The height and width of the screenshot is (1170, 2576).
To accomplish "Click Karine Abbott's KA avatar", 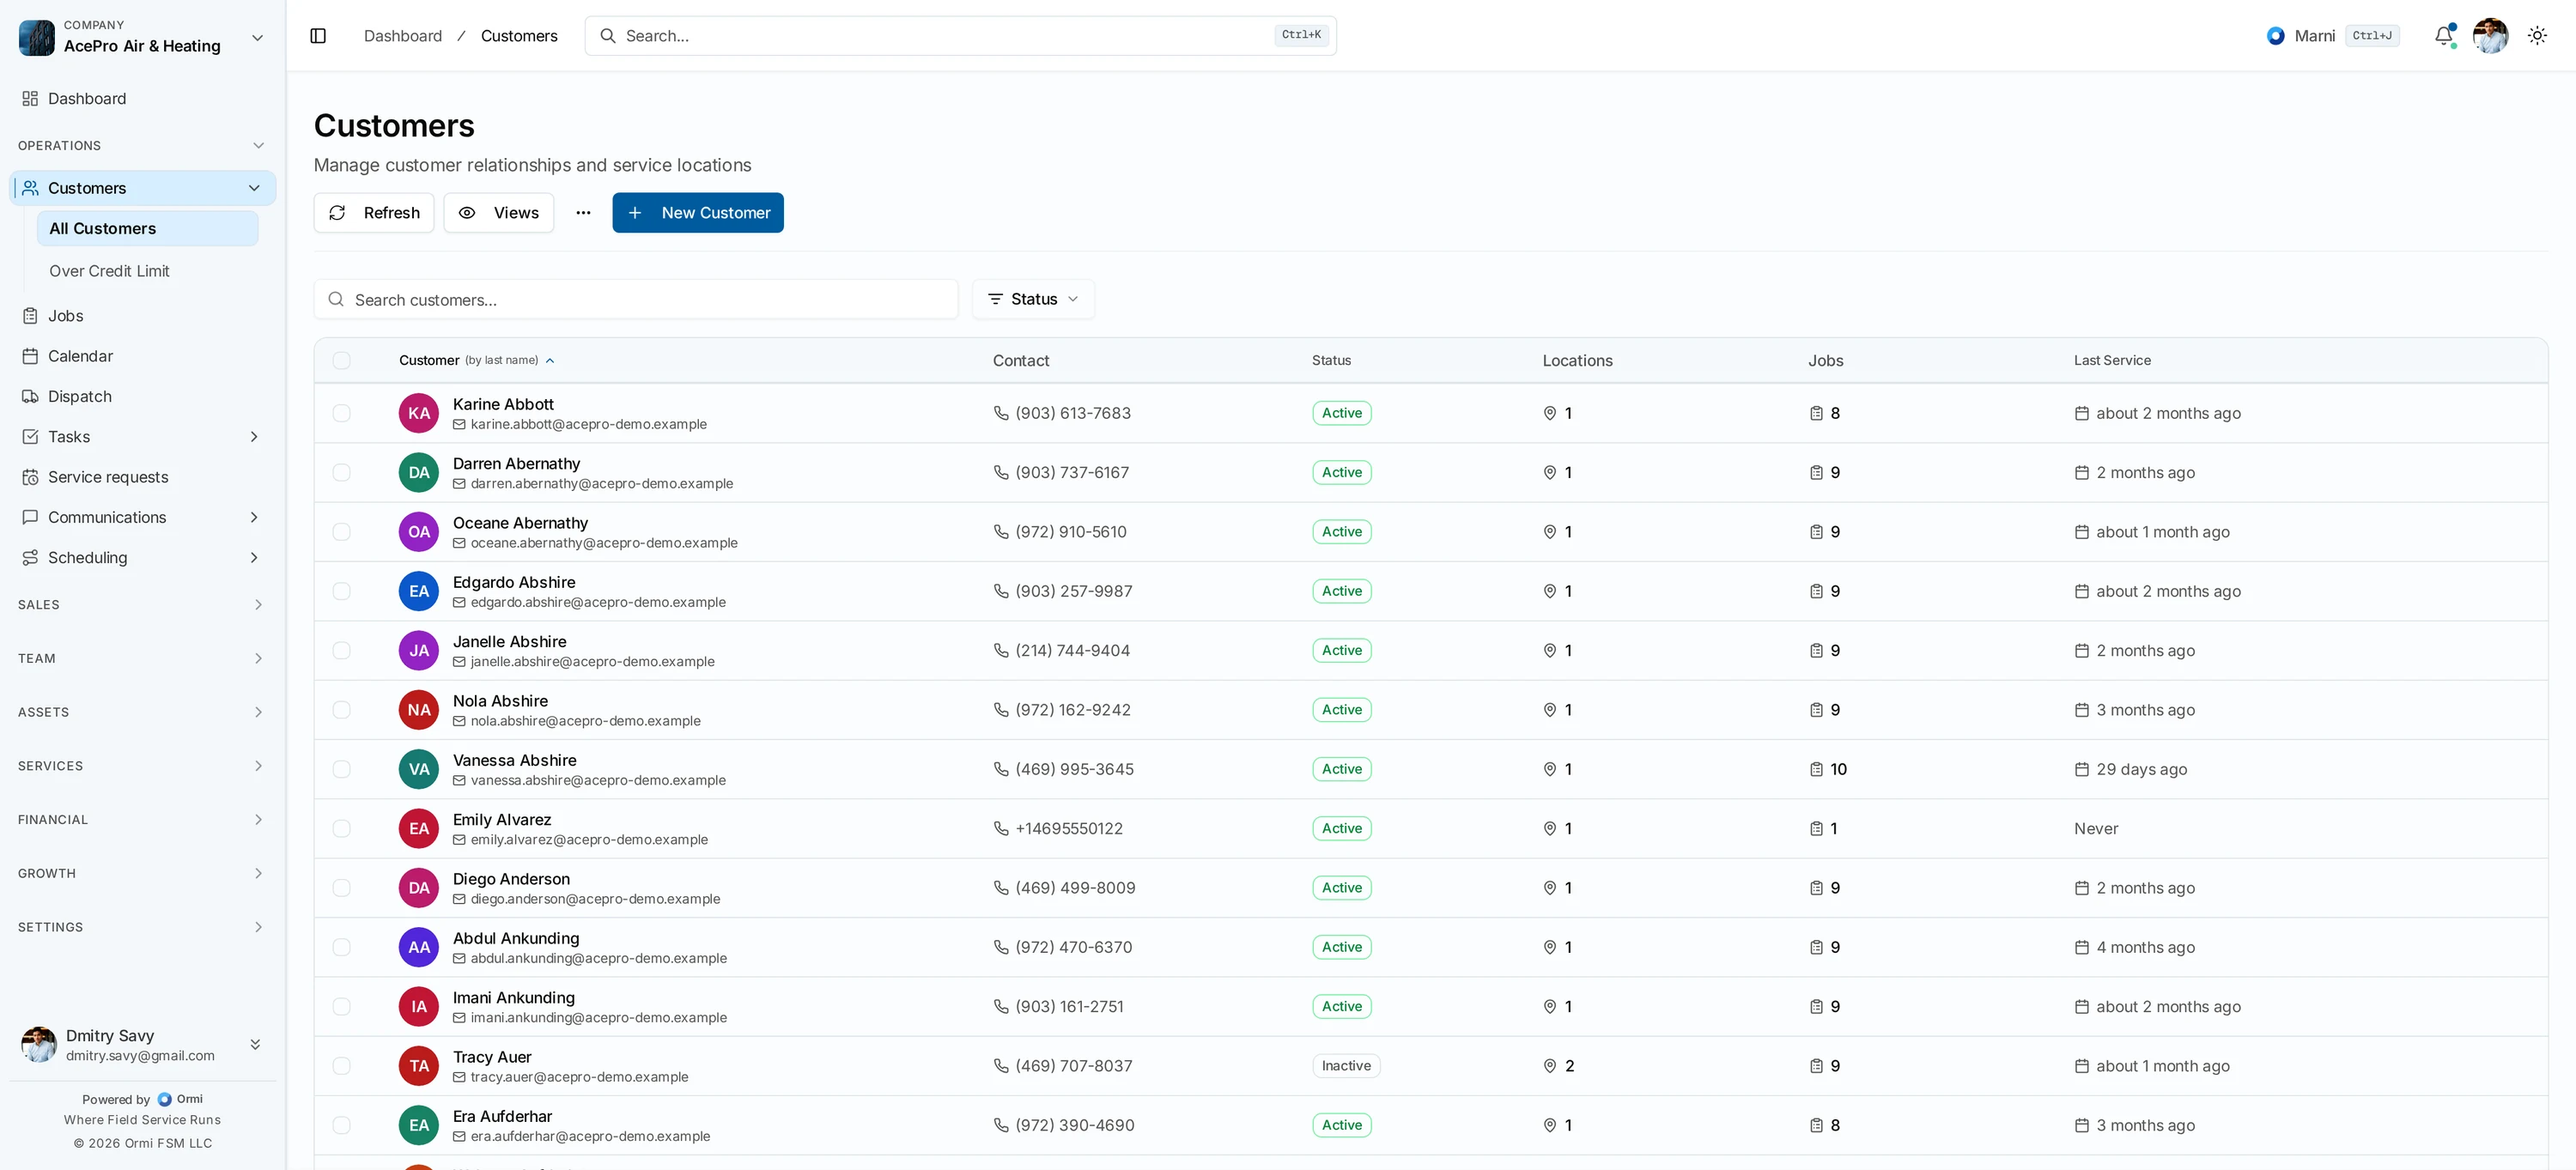I will pyautogui.click(x=419, y=413).
